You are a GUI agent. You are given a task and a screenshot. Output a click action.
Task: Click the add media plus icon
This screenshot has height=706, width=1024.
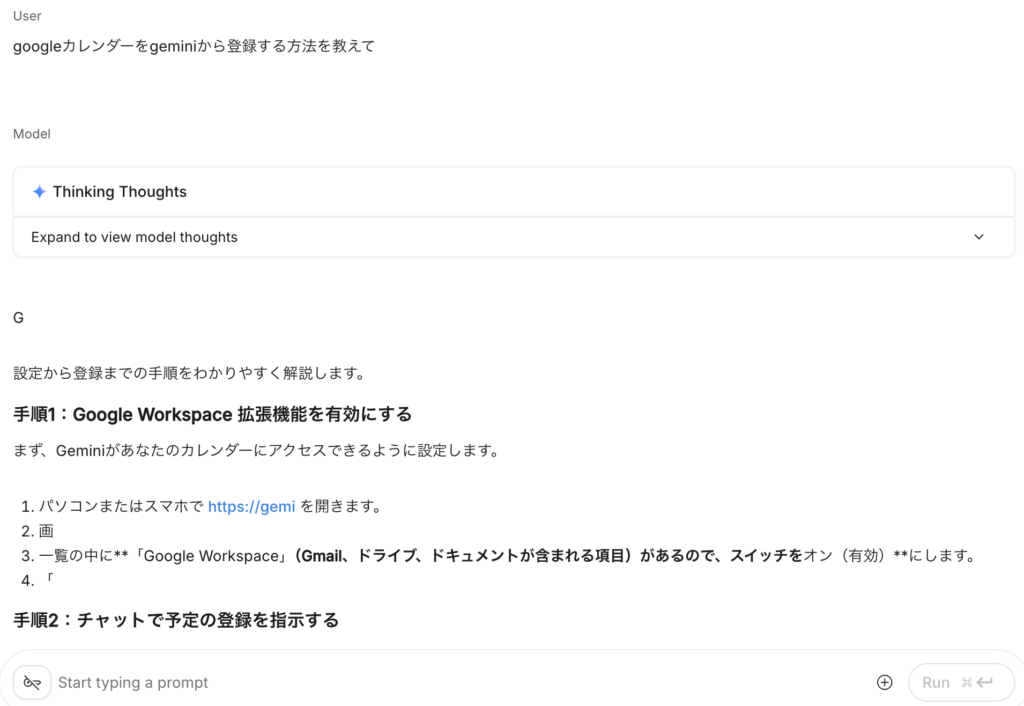coord(884,681)
